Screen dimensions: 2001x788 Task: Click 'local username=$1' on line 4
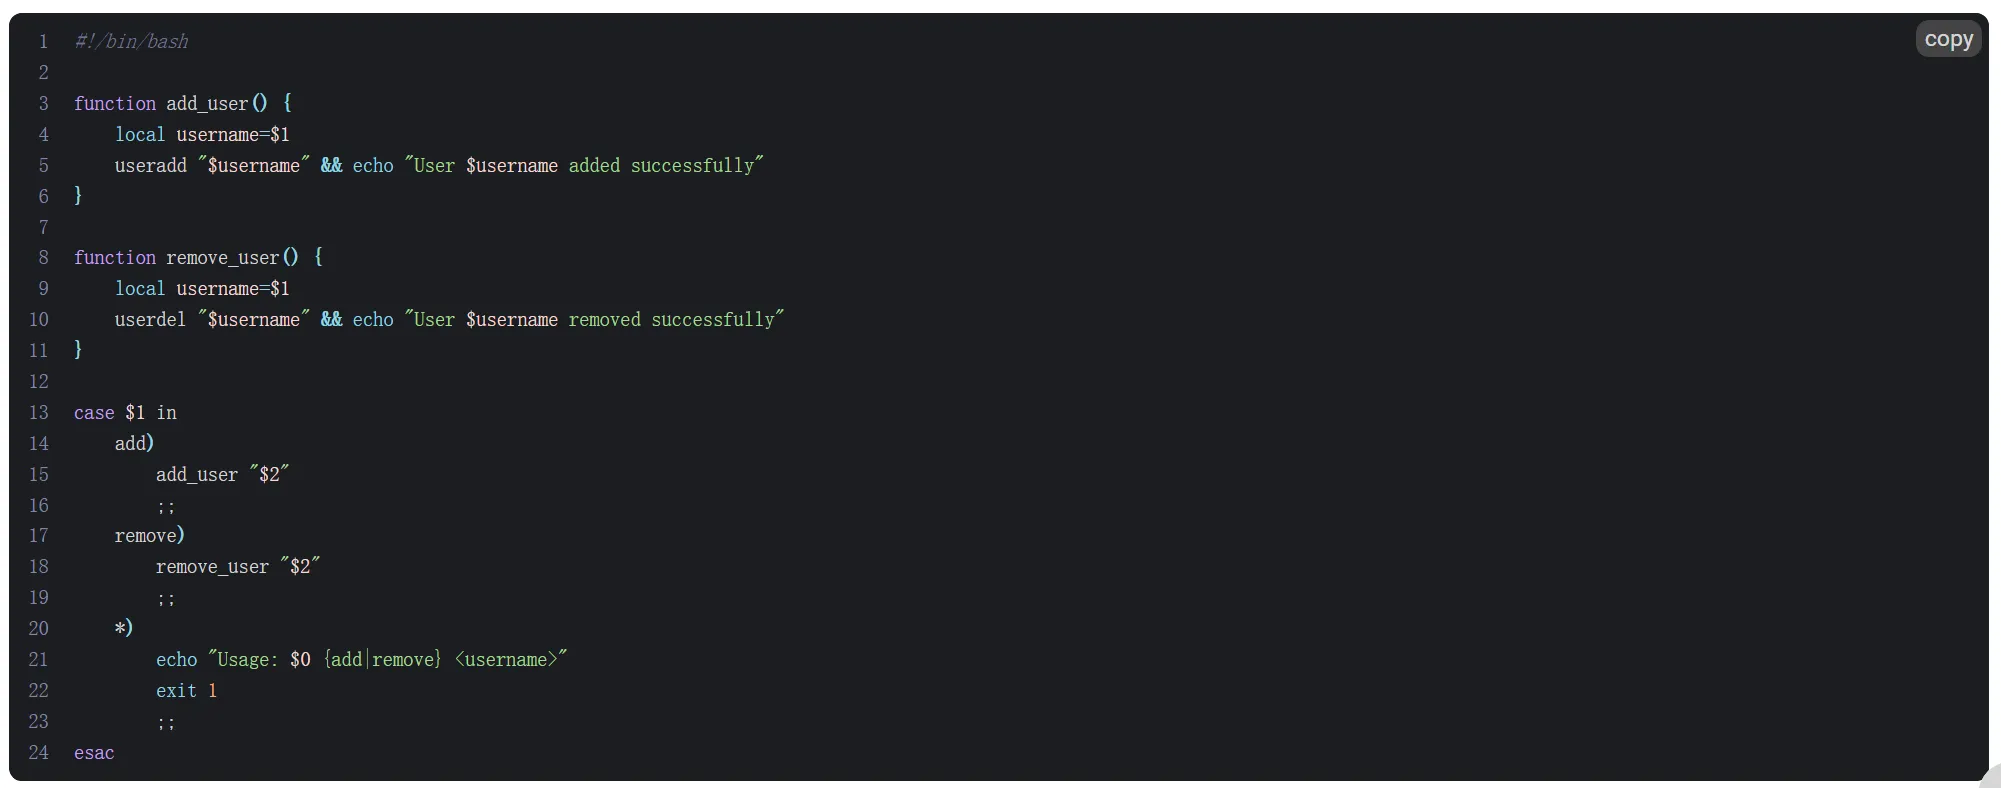[x=202, y=135]
